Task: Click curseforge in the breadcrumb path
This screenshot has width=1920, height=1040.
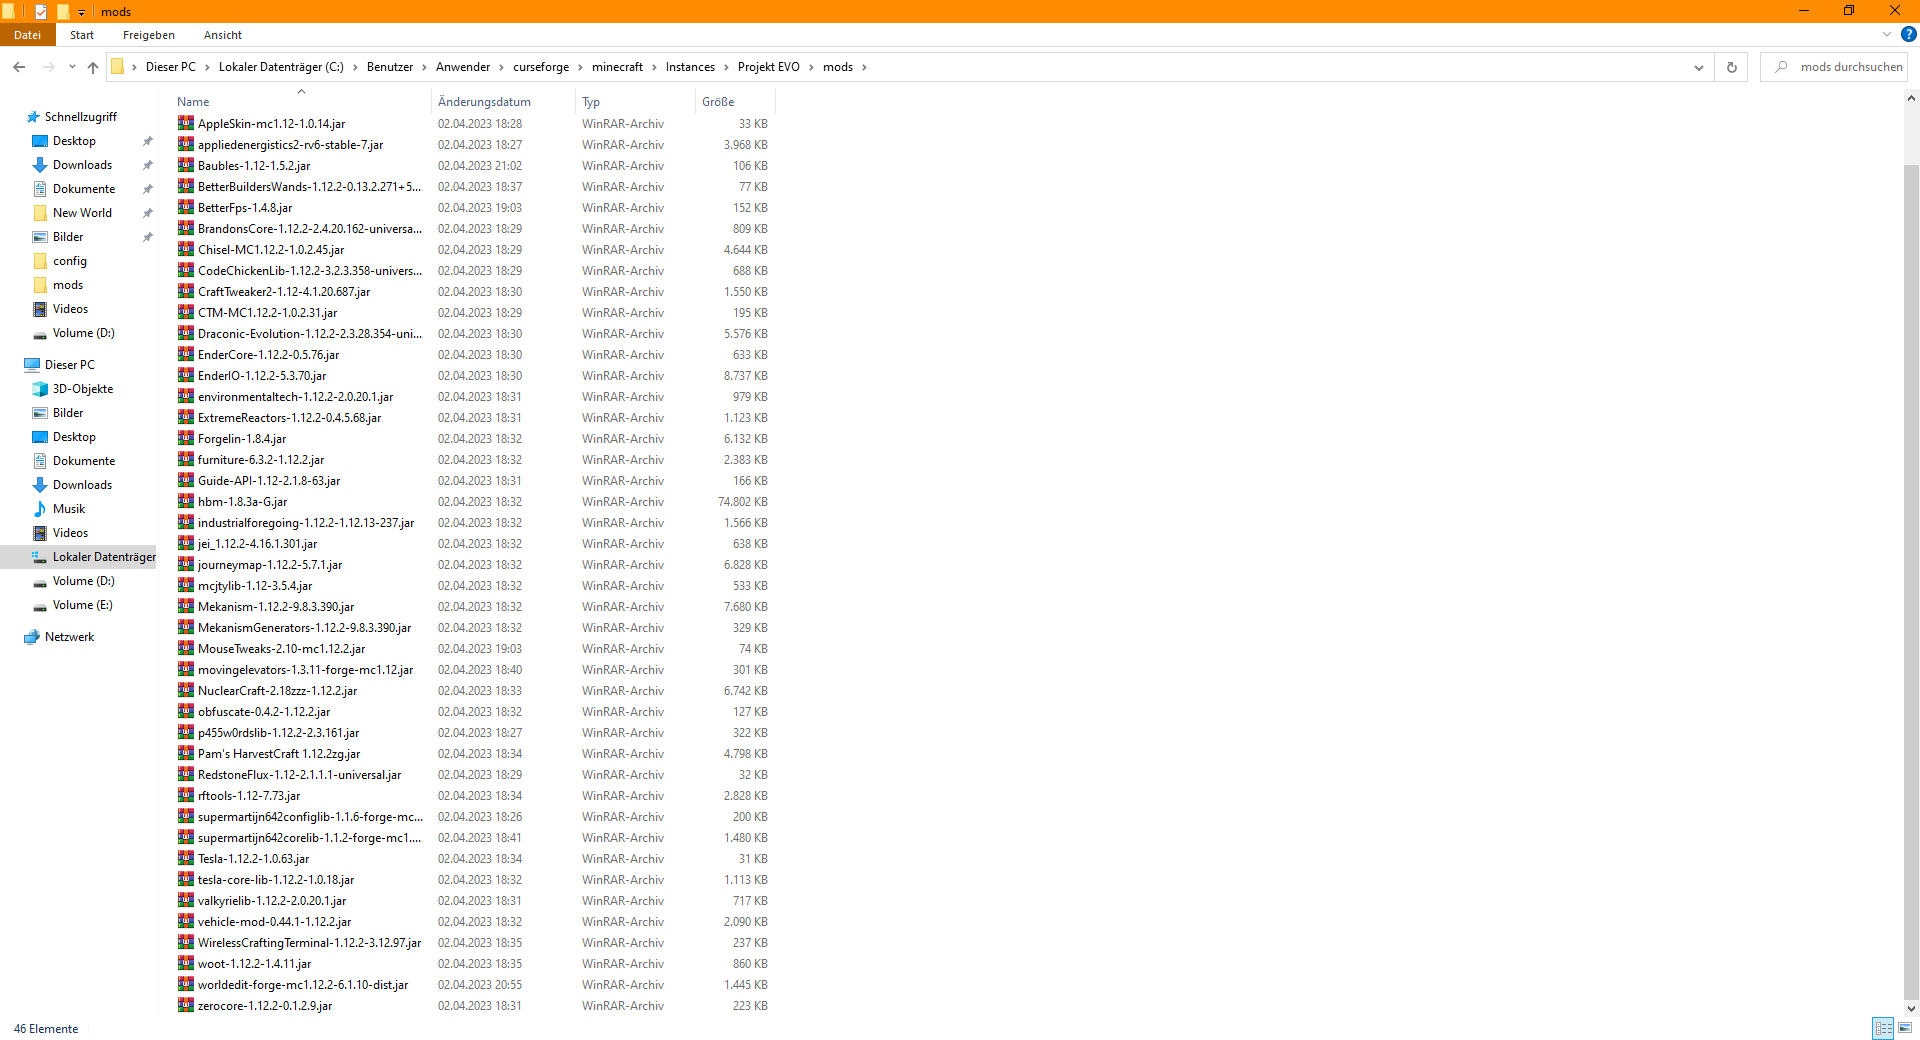Action: [540, 67]
